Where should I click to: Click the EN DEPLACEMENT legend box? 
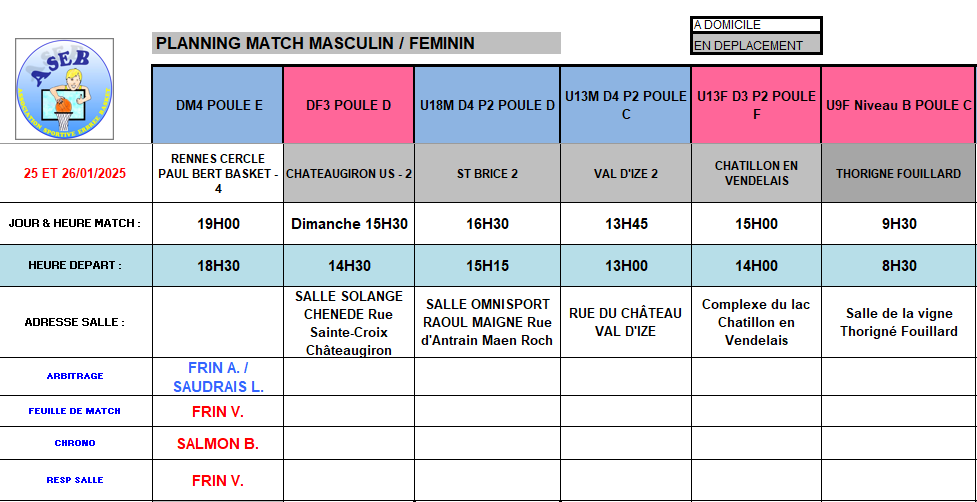coord(756,45)
